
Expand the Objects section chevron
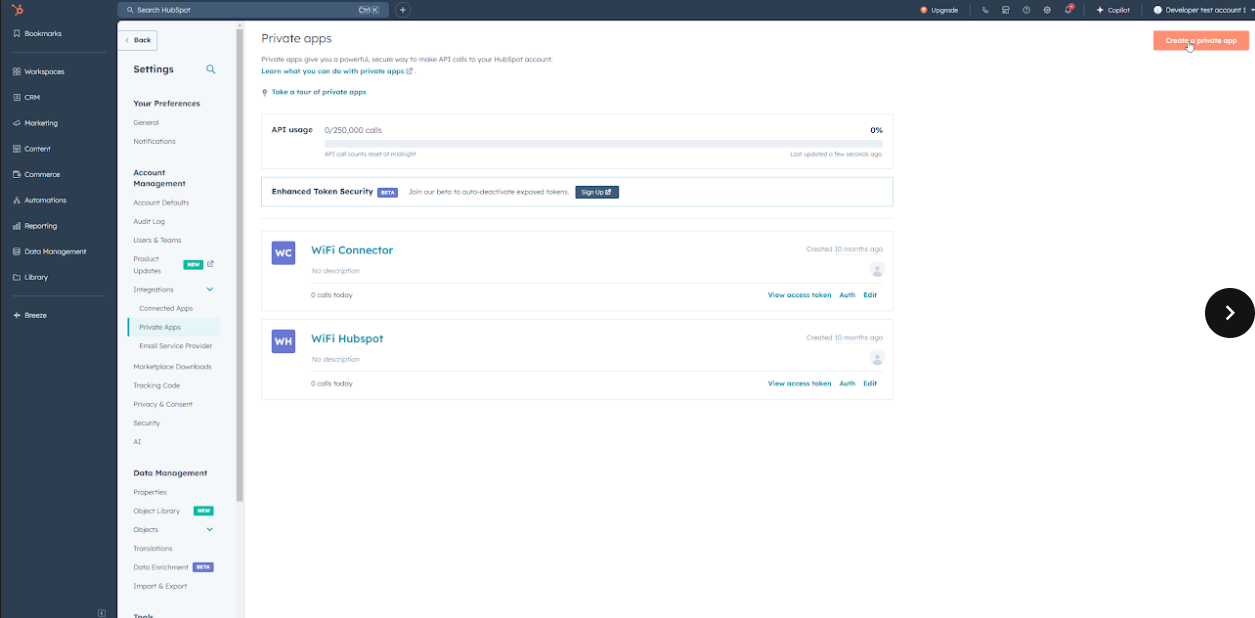[x=210, y=530]
